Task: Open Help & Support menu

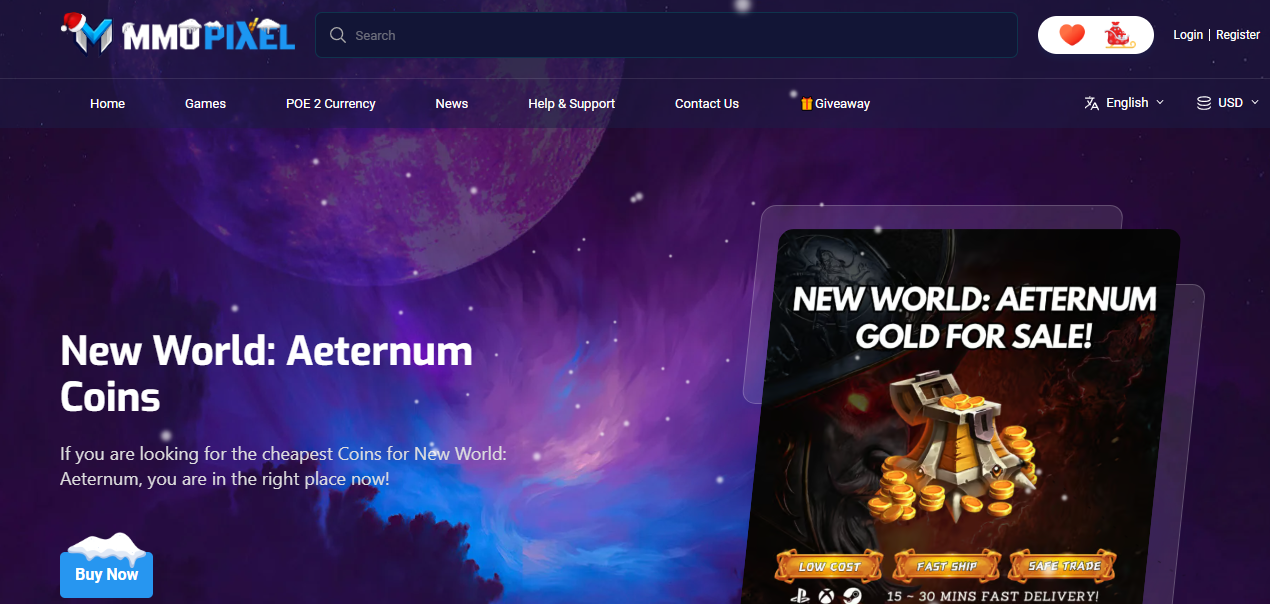Action: [x=571, y=104]
